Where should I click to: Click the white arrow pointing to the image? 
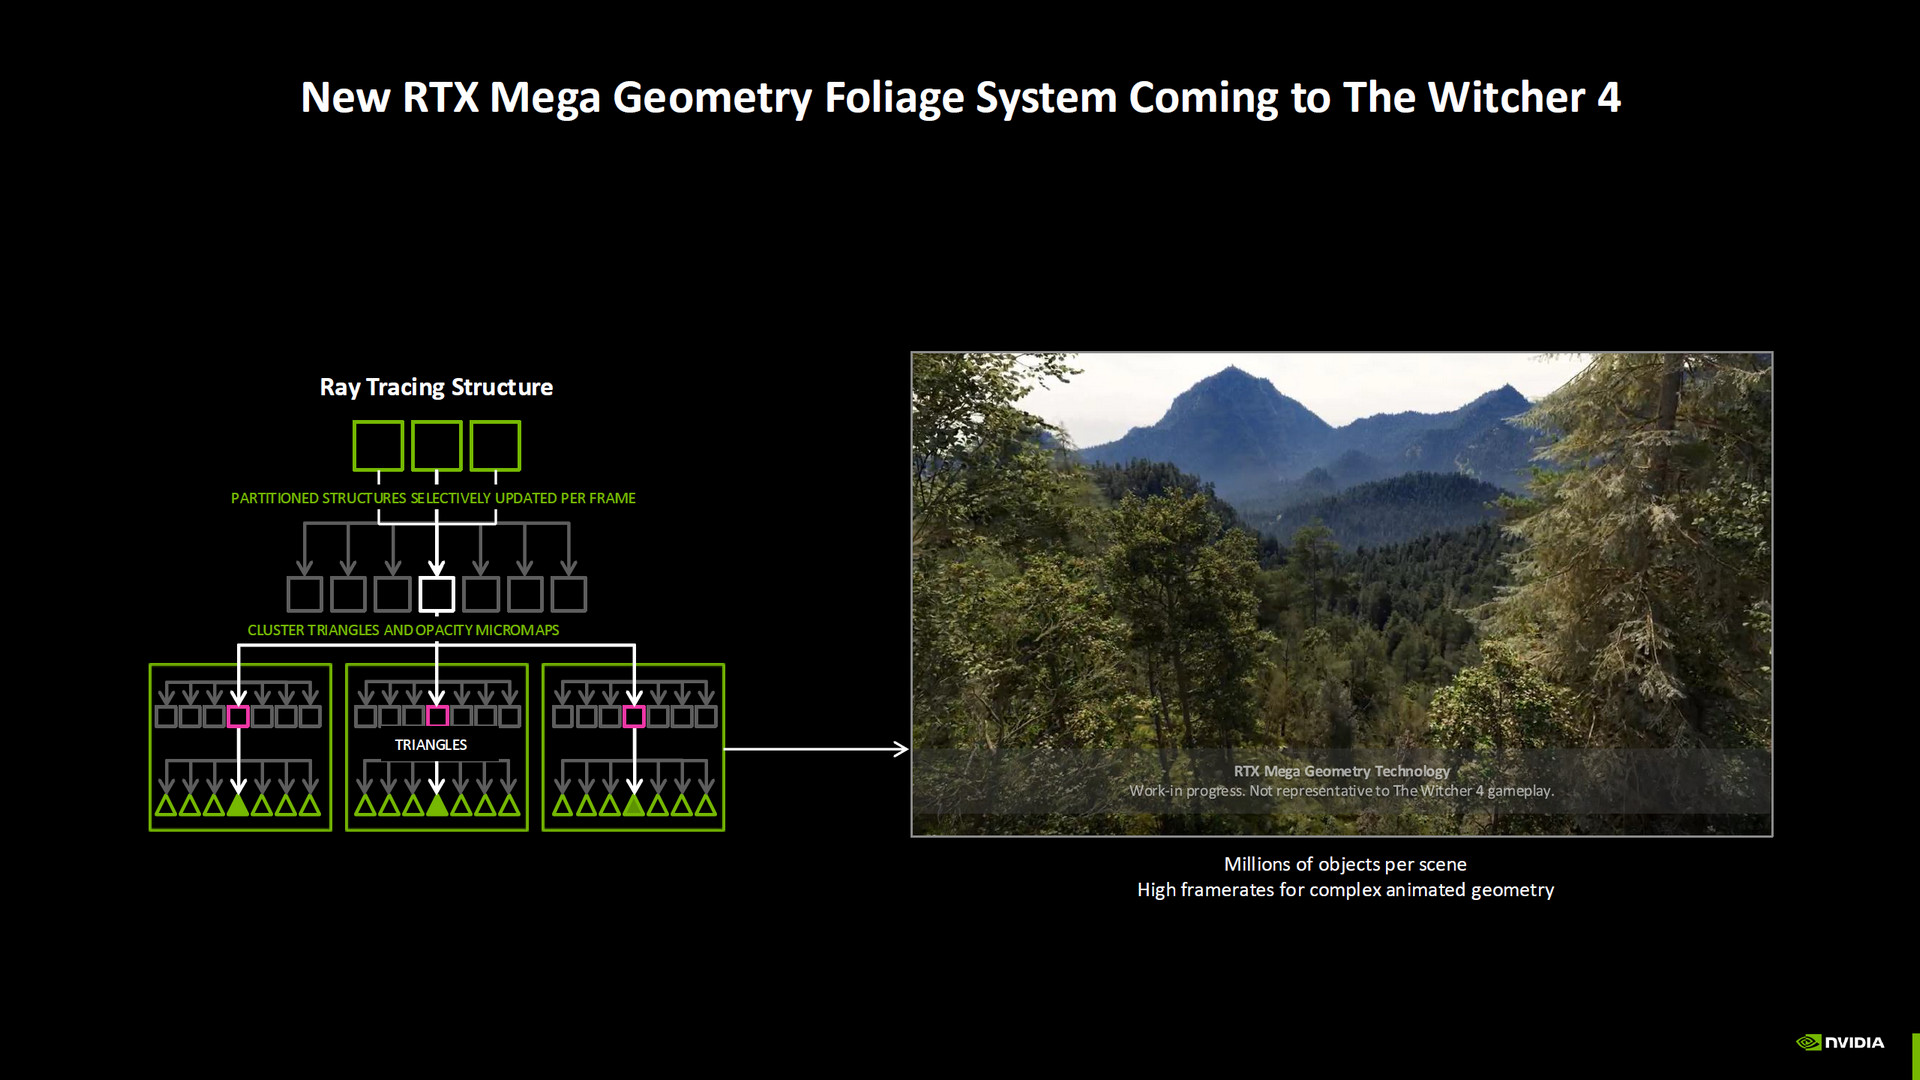[815, 748]
